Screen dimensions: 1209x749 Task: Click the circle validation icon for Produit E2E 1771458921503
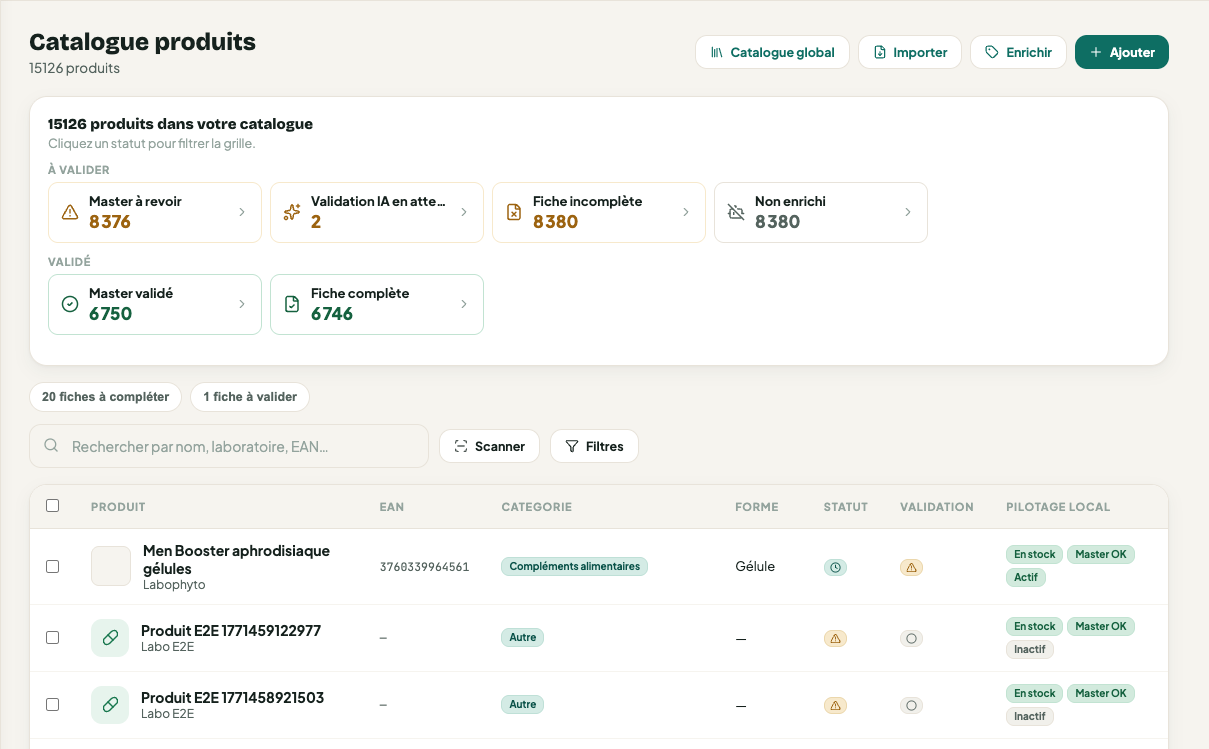click(911, 705)
